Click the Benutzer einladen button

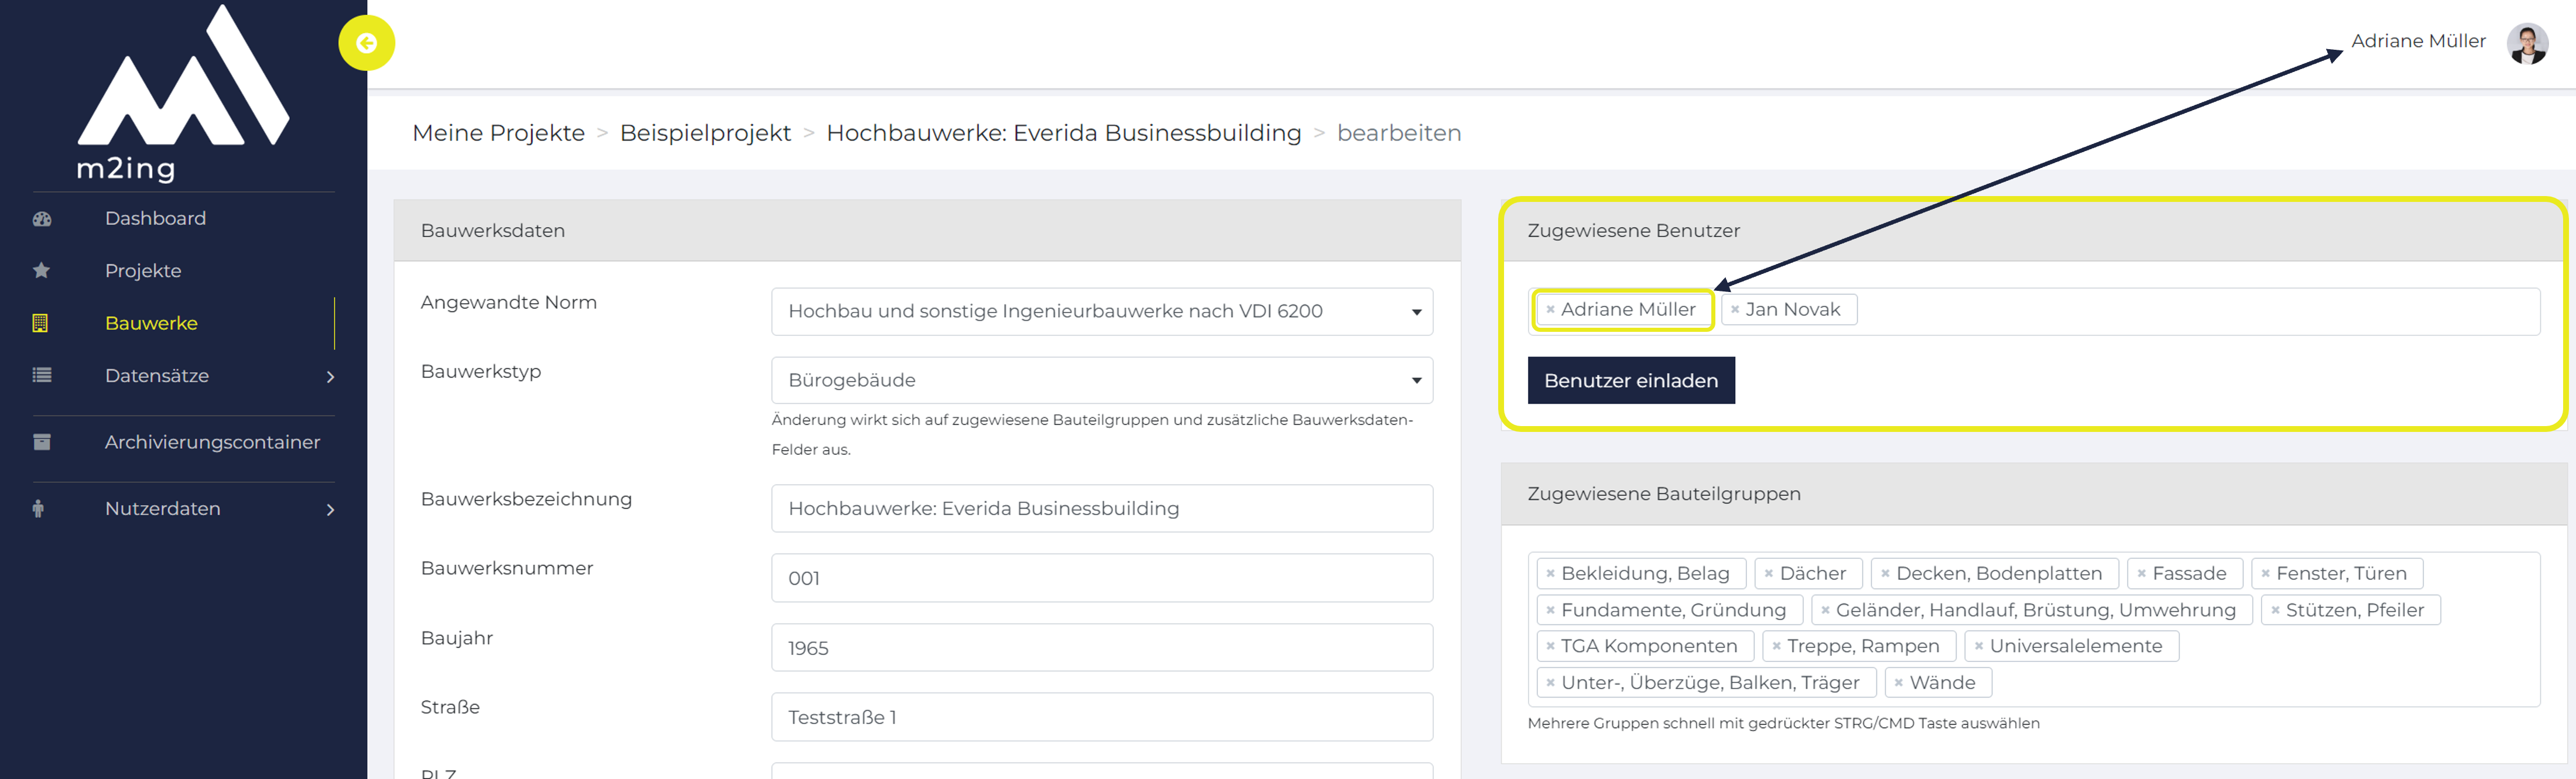pos(1630,381)
